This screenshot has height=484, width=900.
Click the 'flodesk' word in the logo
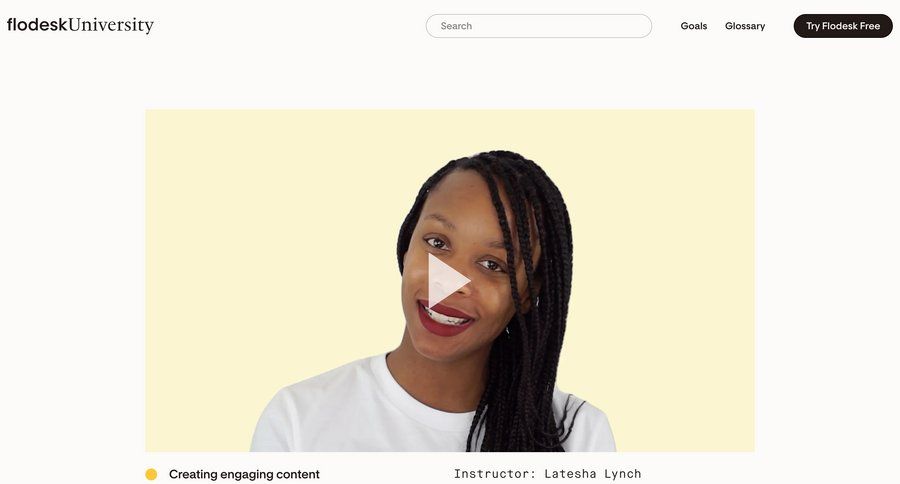37,25
